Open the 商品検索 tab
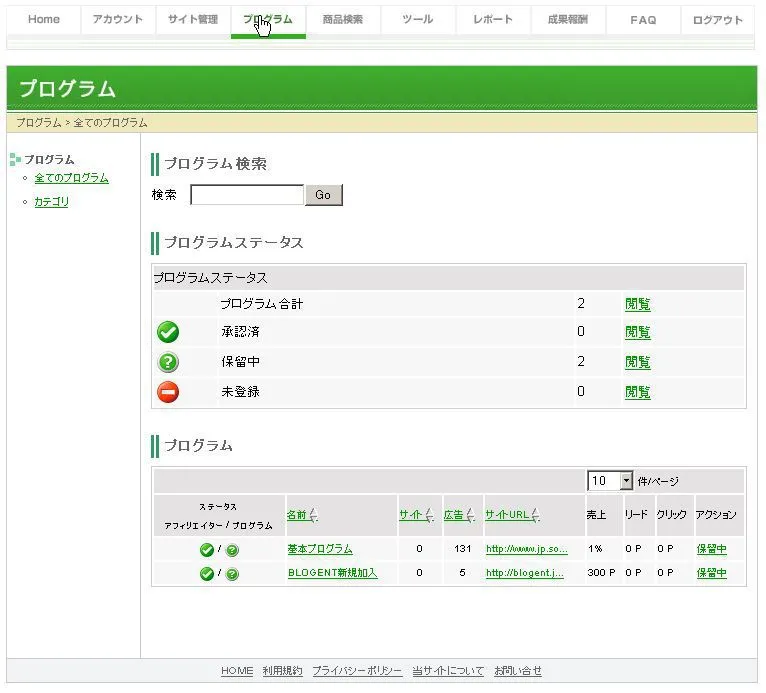The height and width of the screenshot is (693, 766). tap(343, 20)
